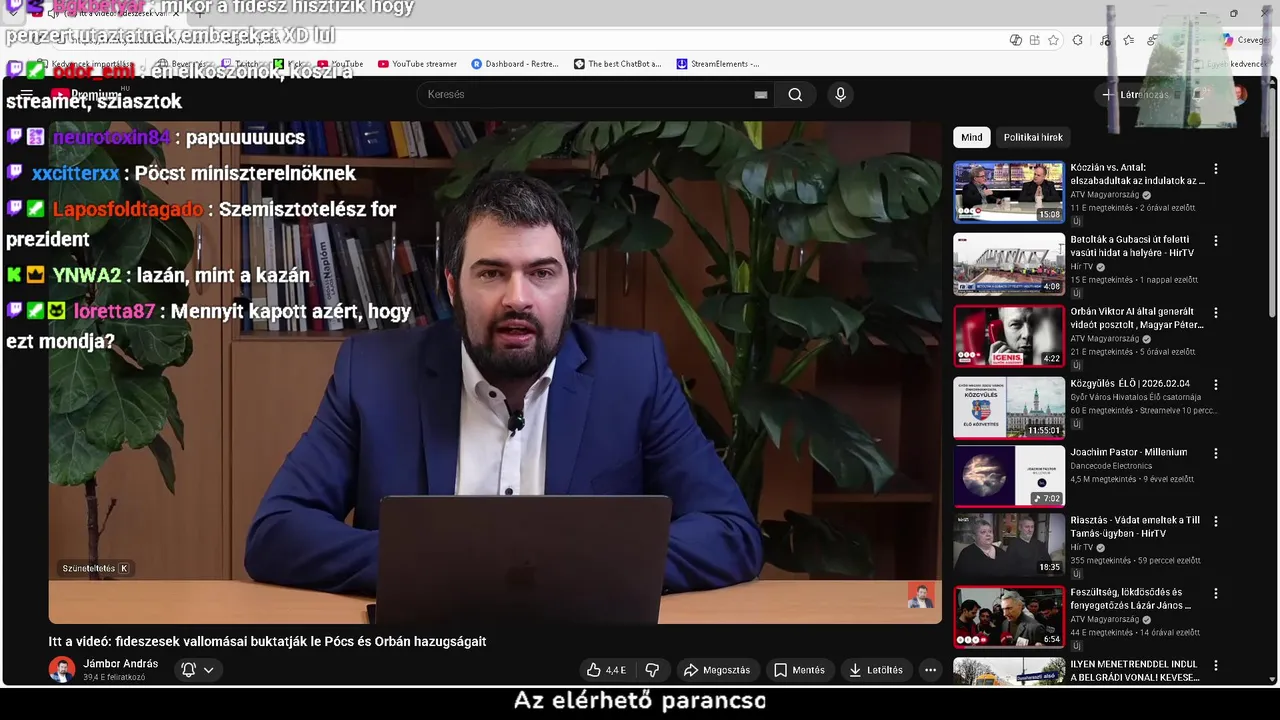This screenshot has height=720, width=1280.
Task: Open more actions ellipsis under the video
Action: click(x=930, y=670)
